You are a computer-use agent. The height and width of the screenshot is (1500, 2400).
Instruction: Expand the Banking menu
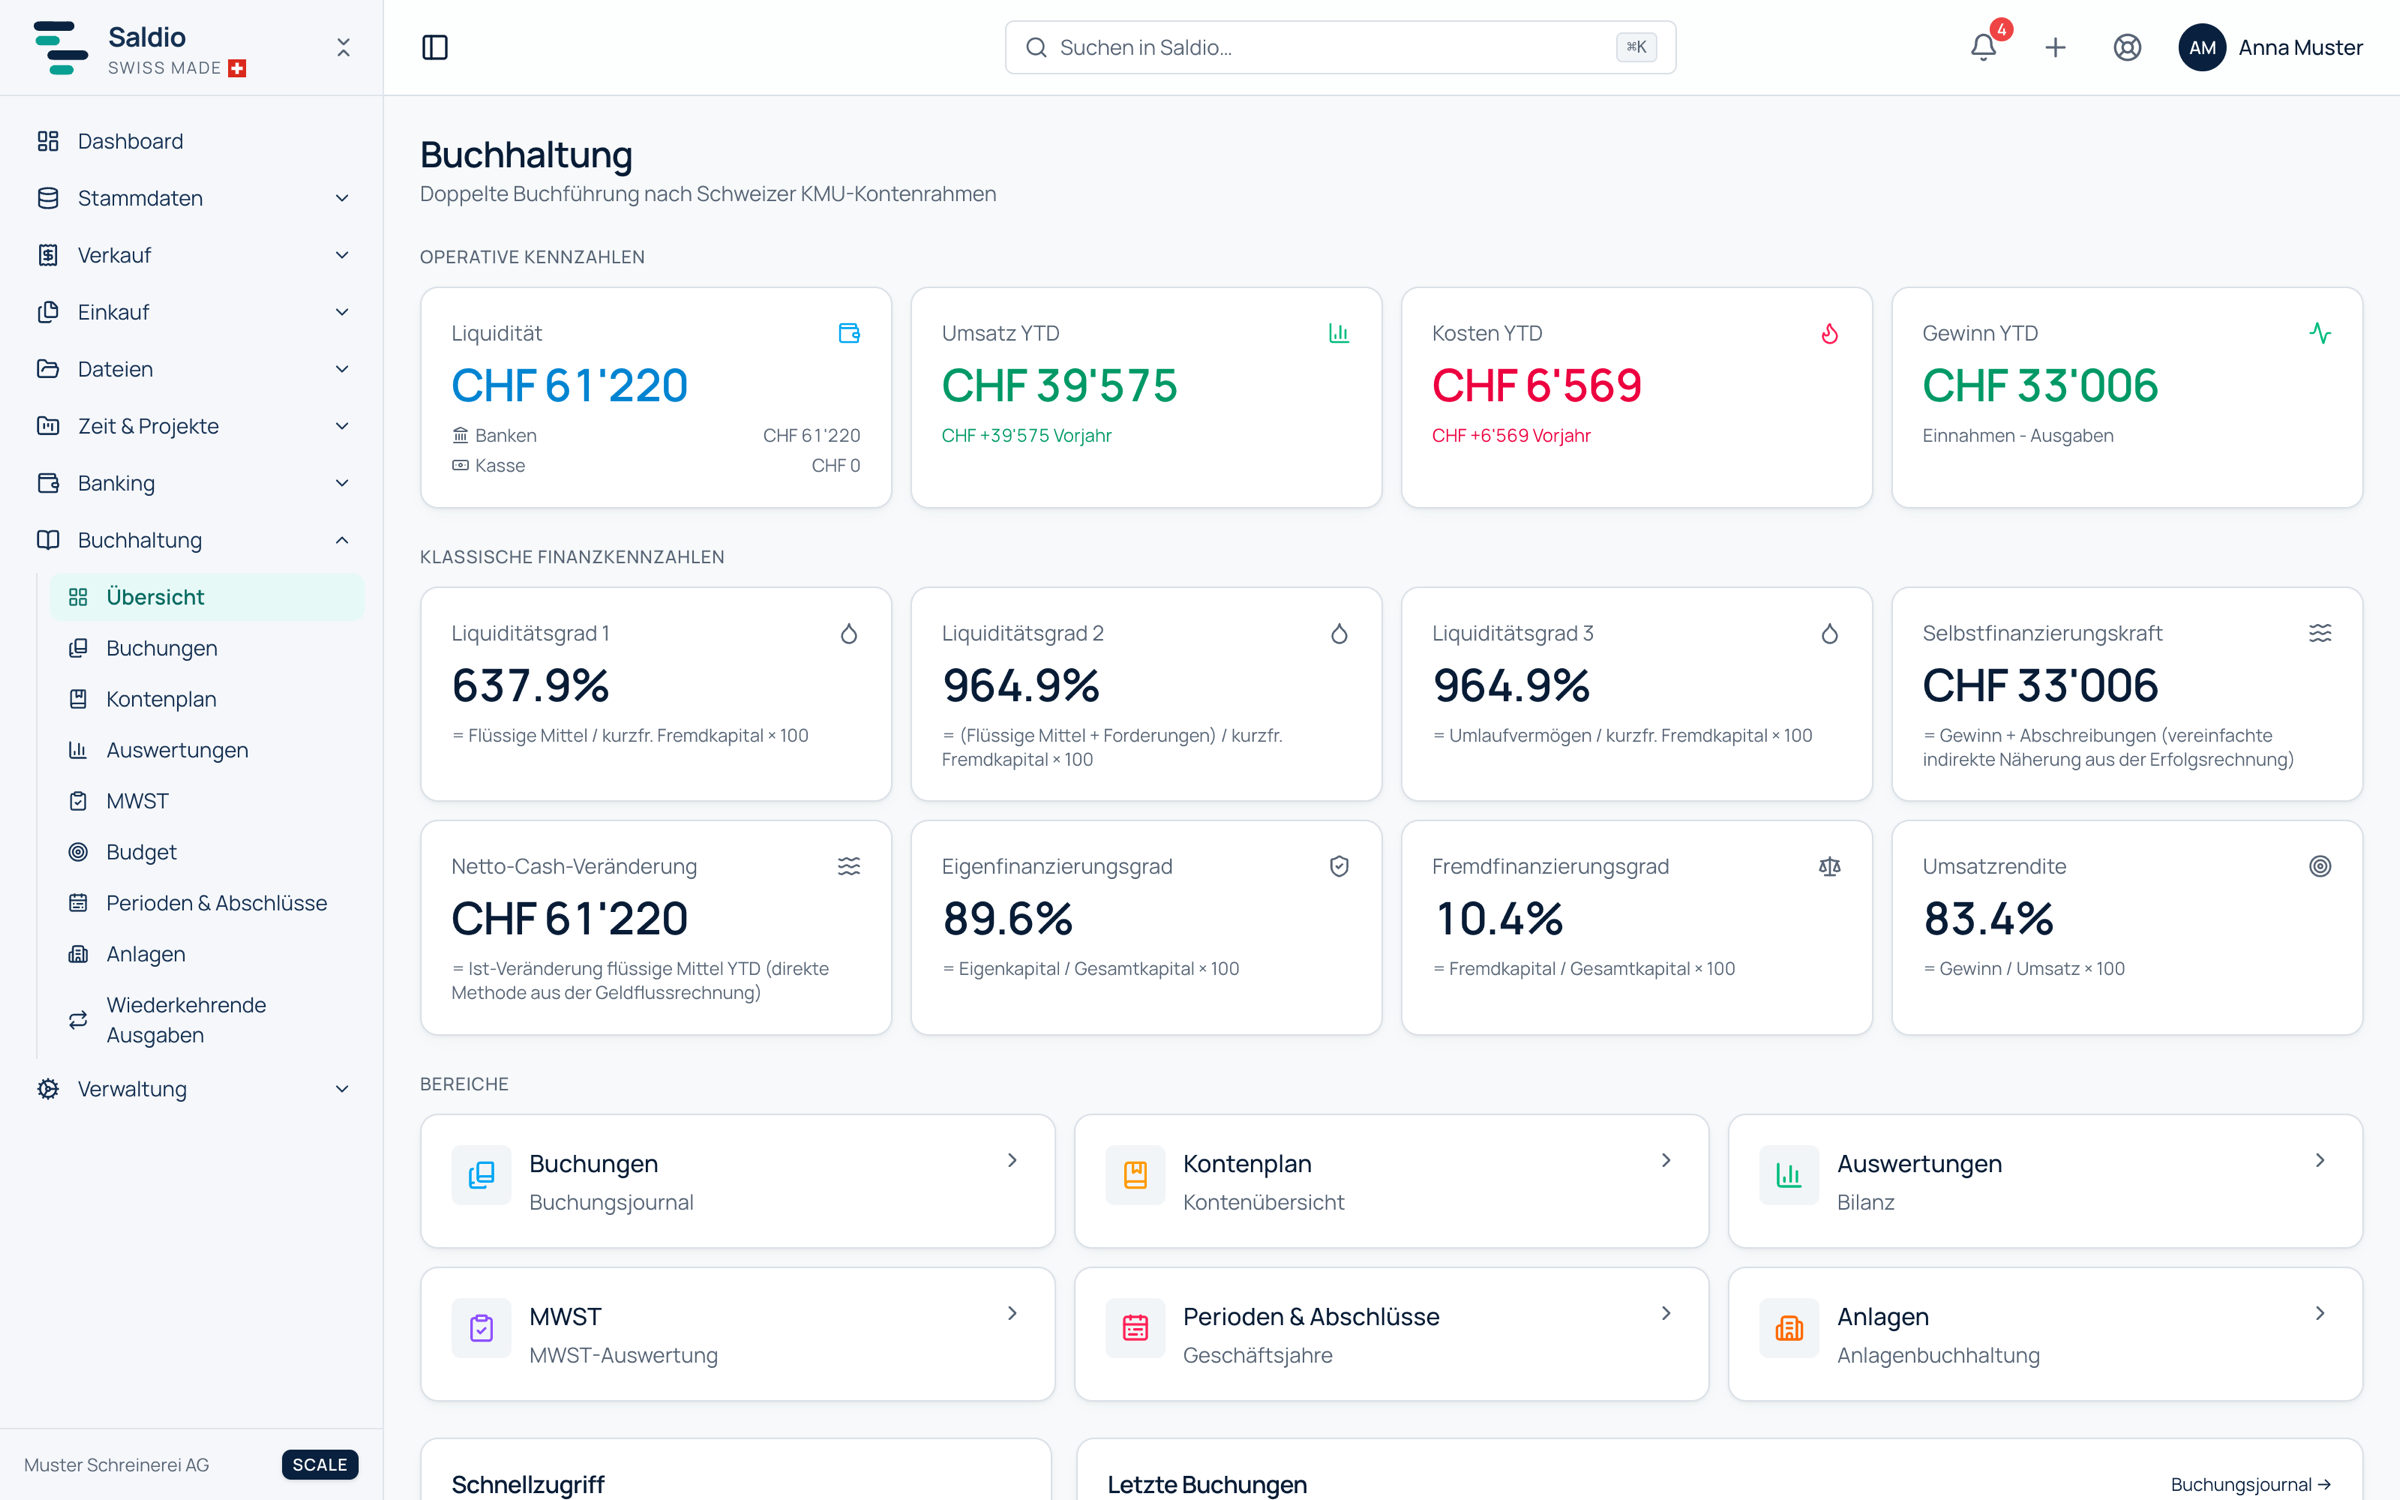pyautogui.click(x=192, y=483)
